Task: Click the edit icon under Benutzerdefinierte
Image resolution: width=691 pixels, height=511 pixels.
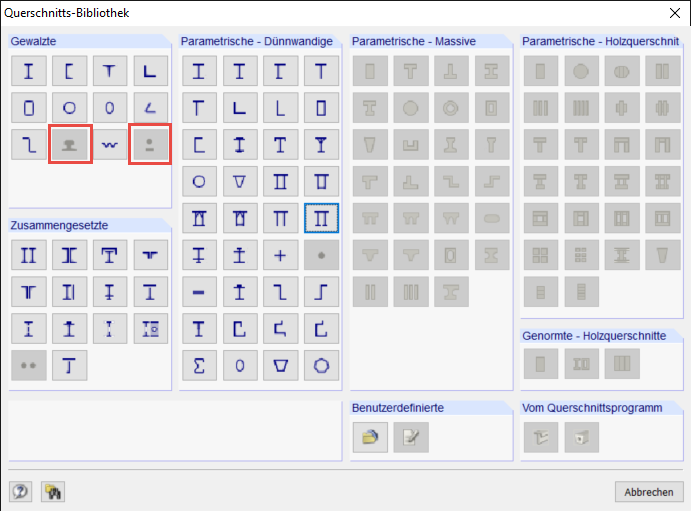Action: point(411,436)
